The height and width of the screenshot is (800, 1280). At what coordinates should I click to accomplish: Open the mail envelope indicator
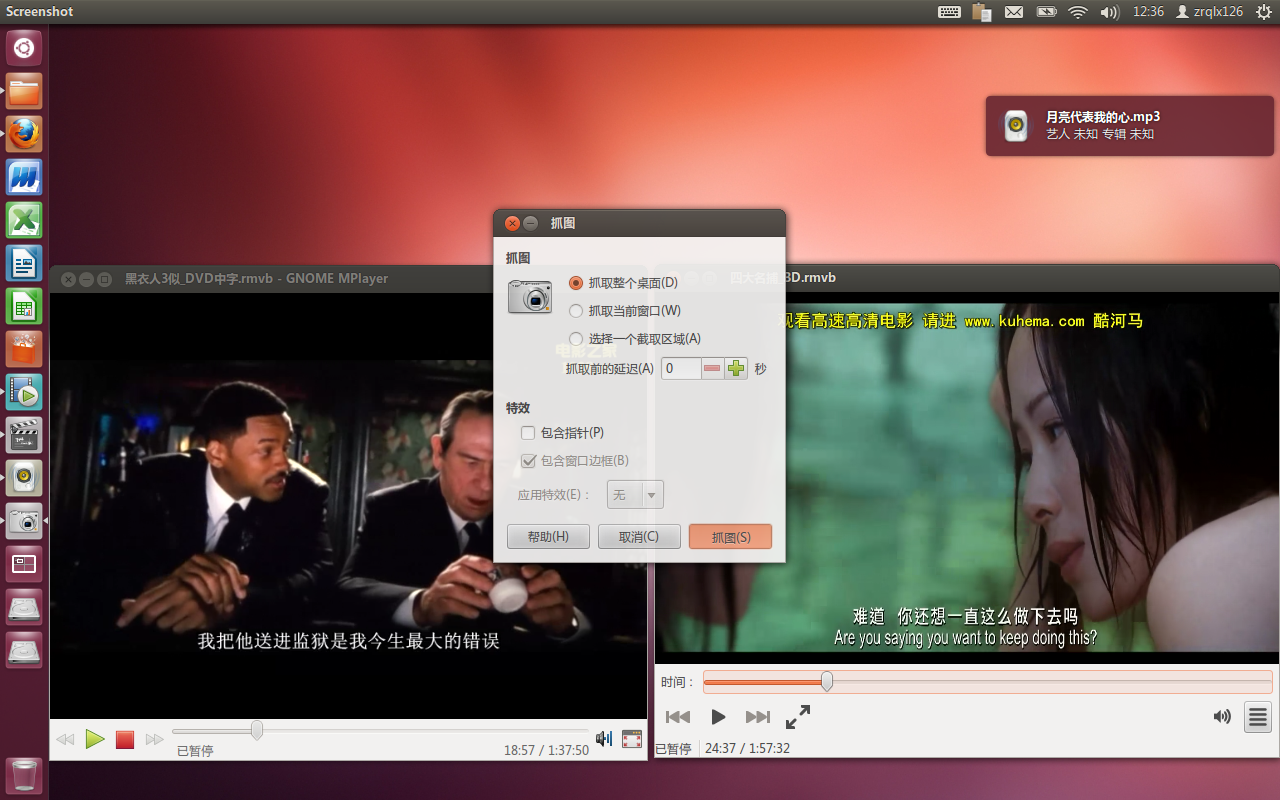click(x=1014, y=12)
